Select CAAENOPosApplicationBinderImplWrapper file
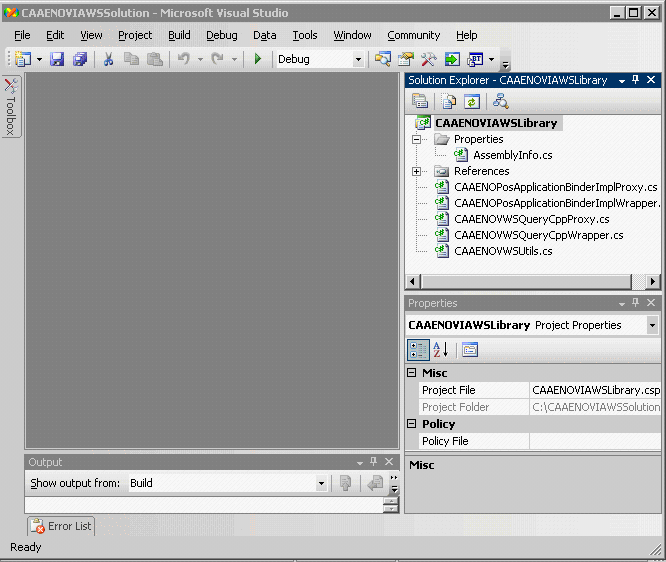666x562 pixels. (x=557, y=203)
